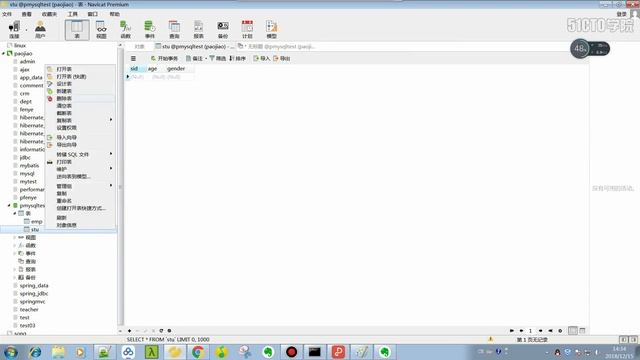The height and width of the screenshot is (360, 640).
Task: Select the Model (模型) toolbar icon
Action: (x=271, y=30)
